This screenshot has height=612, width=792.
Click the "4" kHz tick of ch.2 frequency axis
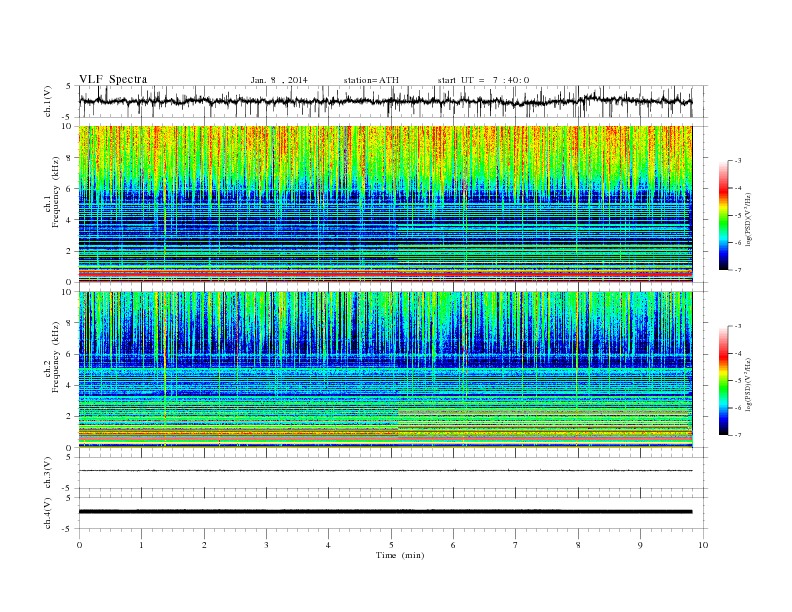(70, 385)
